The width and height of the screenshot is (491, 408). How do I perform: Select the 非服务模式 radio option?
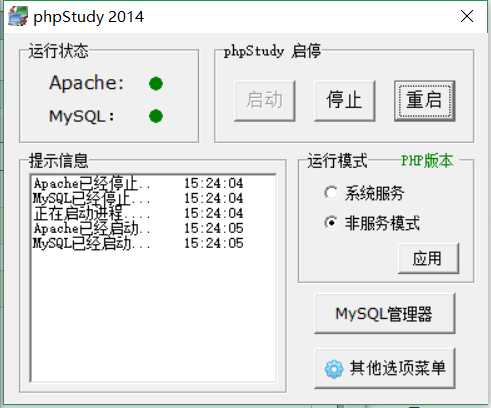point(372,222)
